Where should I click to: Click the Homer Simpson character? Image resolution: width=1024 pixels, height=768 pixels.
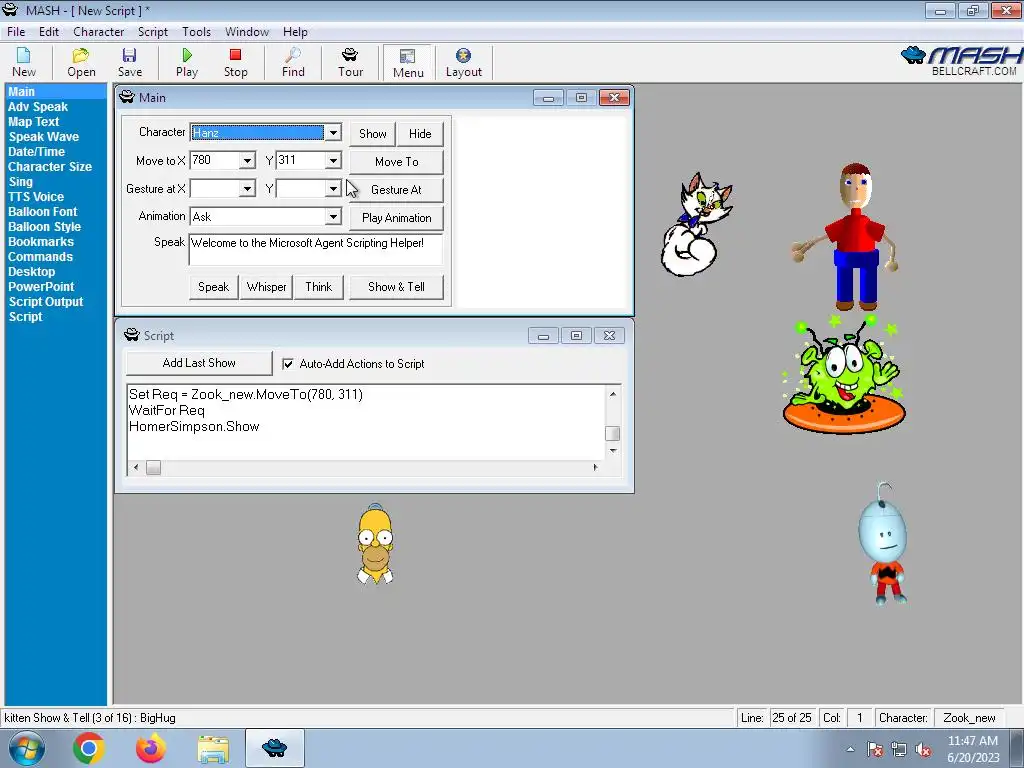tap(376, 543)
